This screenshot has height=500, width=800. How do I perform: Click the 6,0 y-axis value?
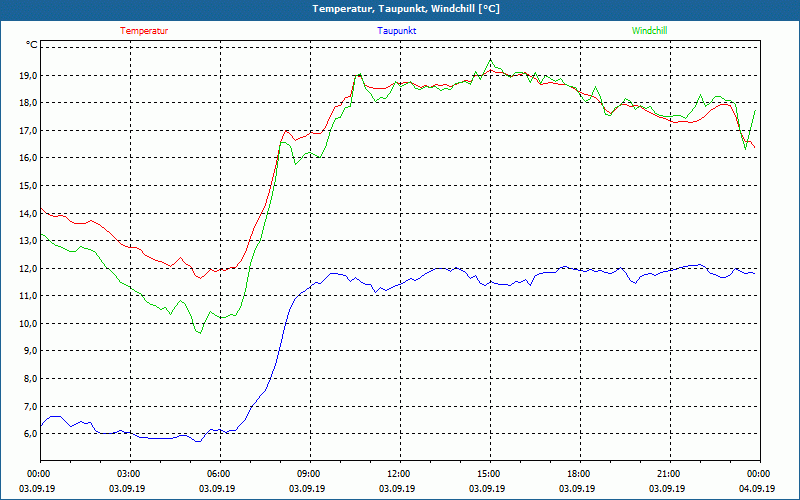point(31,434)
